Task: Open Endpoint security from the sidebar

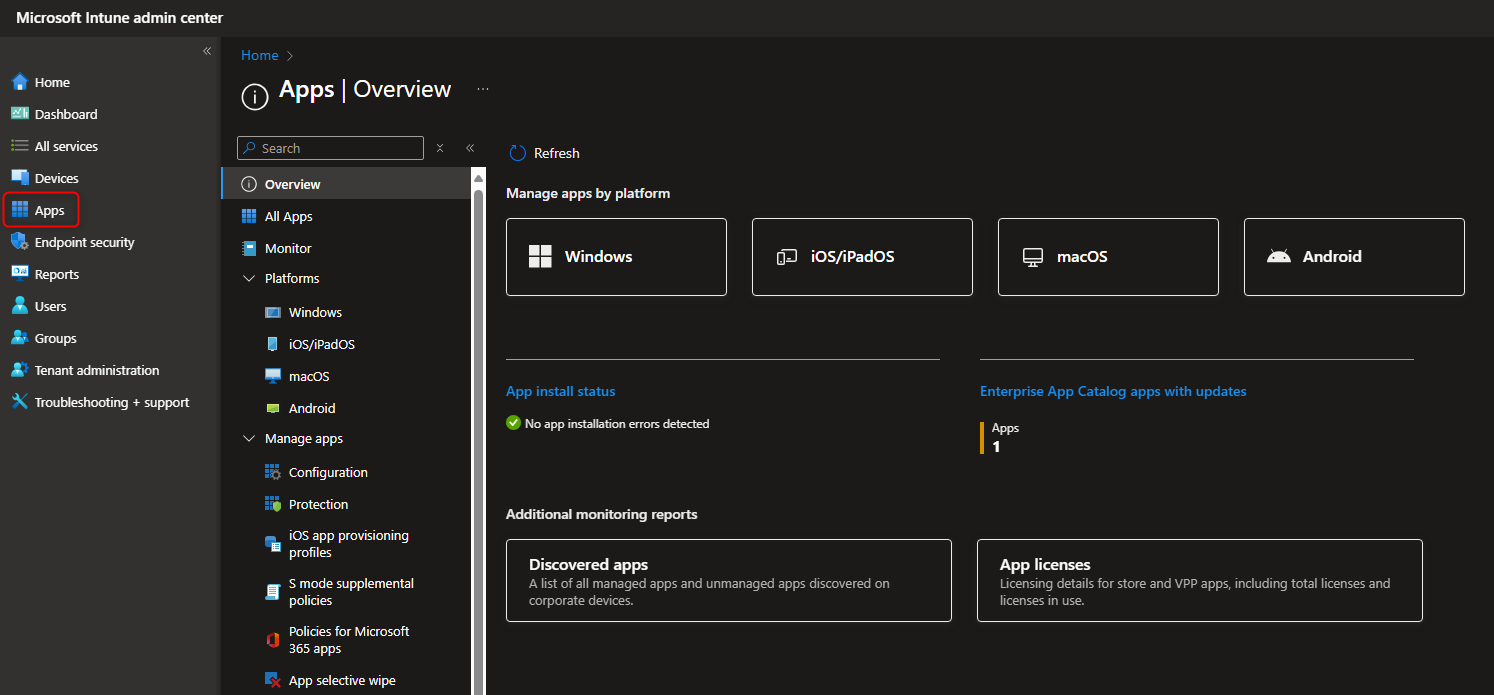Action: (84, 242)
